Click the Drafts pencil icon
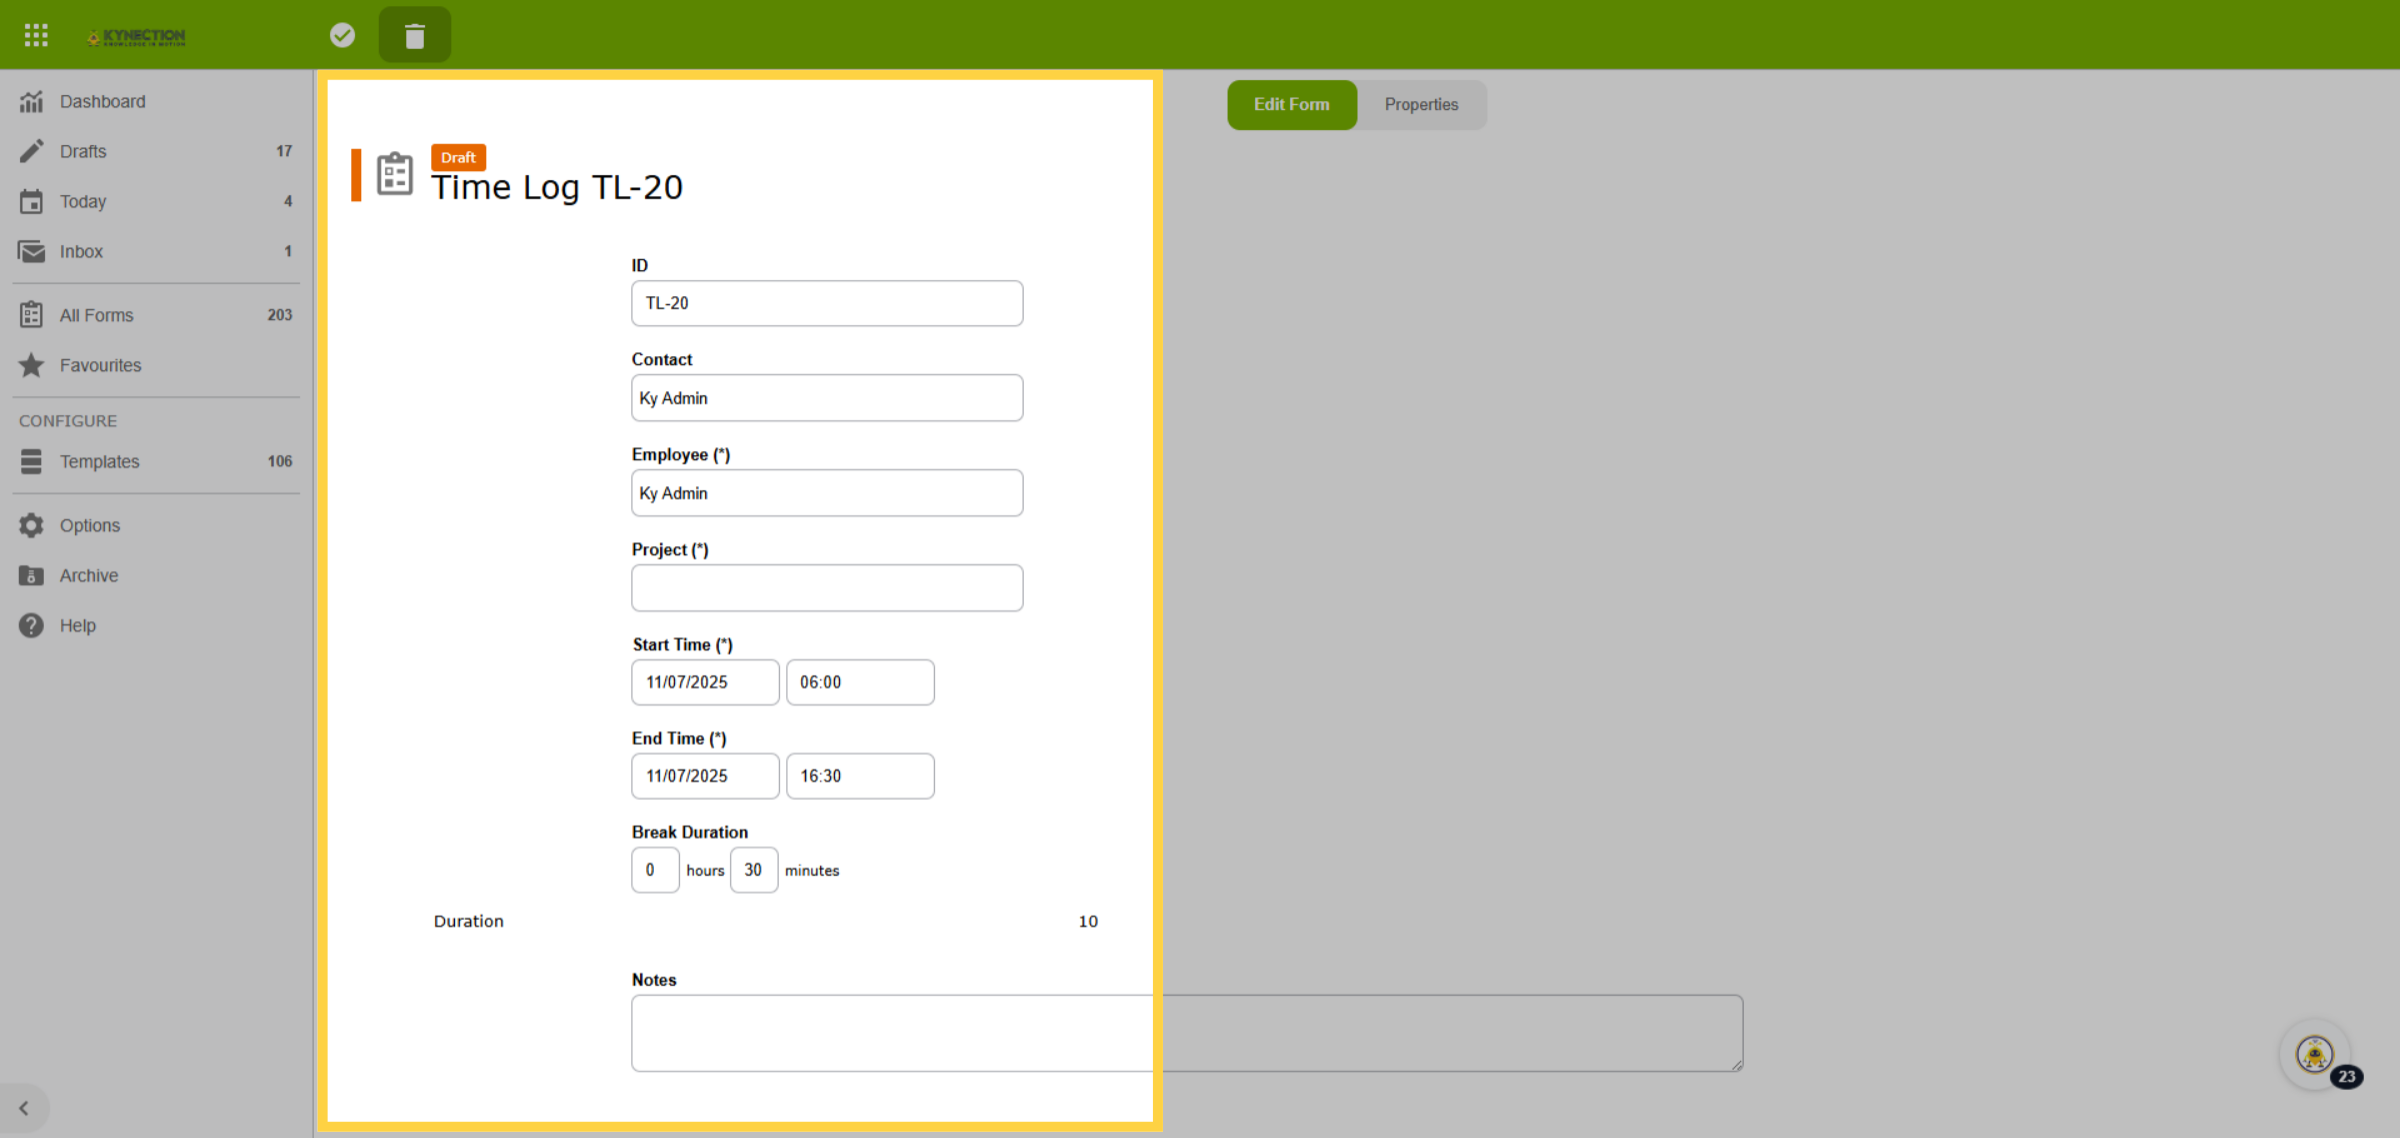Image resolution: width=2400 pixels, height=1138 pixels. coord(31,151)
